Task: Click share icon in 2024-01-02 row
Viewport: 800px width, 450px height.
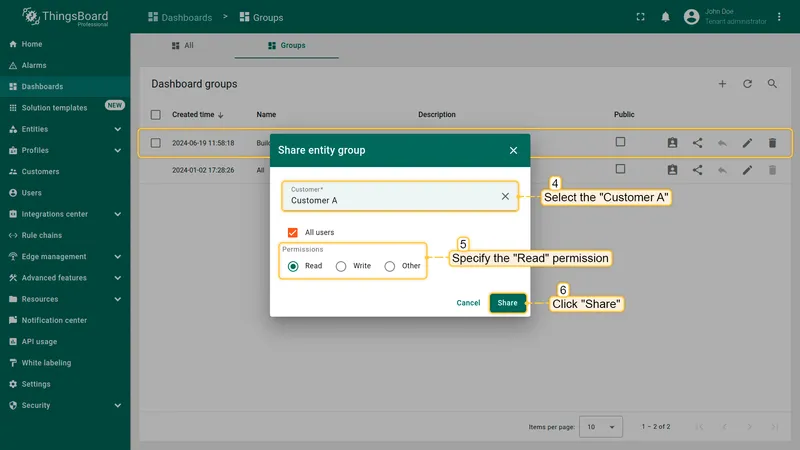Action: pos(697,170)
